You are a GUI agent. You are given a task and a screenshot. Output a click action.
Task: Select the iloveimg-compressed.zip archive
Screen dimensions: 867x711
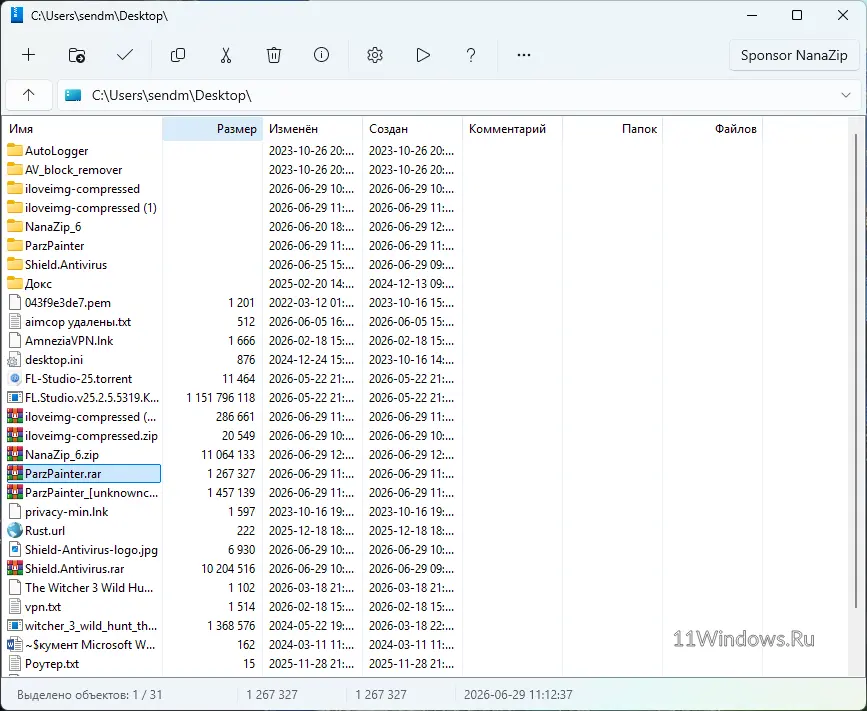(x=82, y=436)
